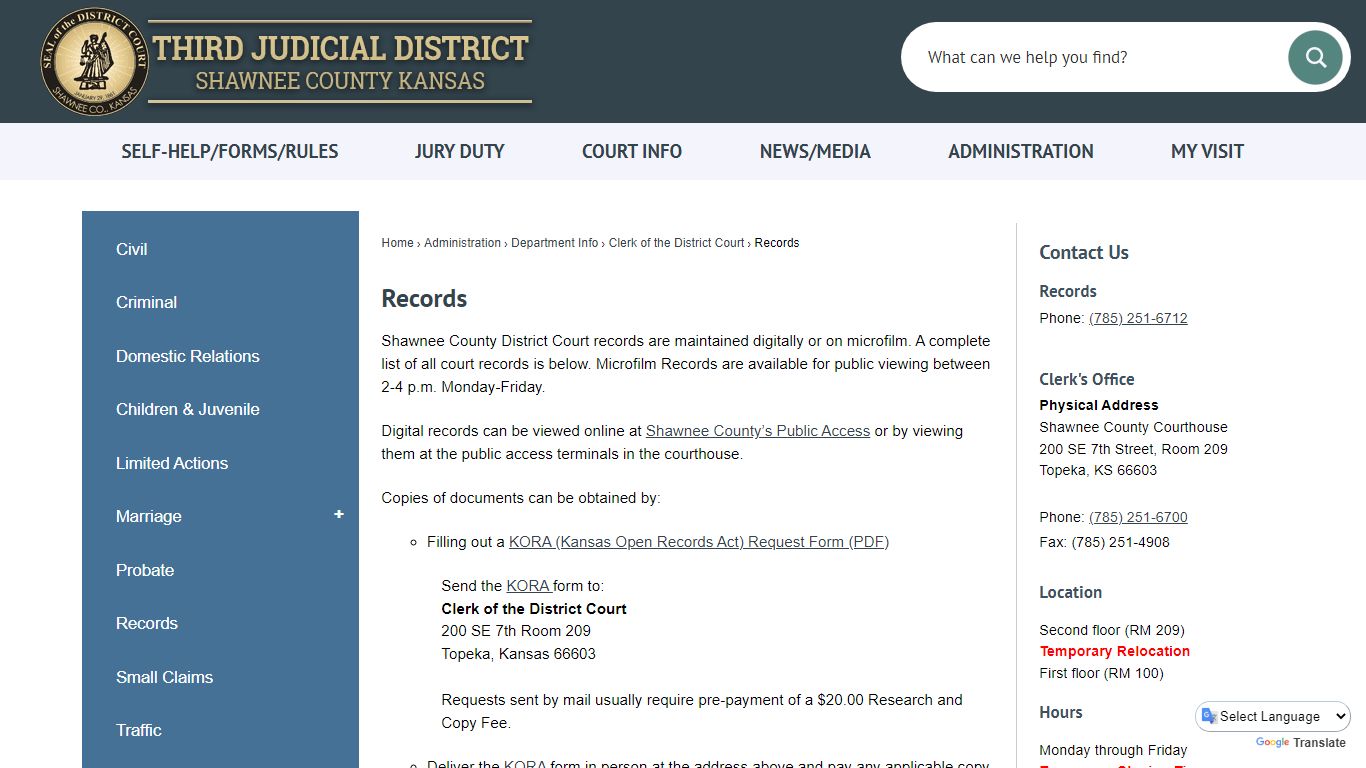Click 'Second floor (RM 209)' location text

(x=1112, y=630)
